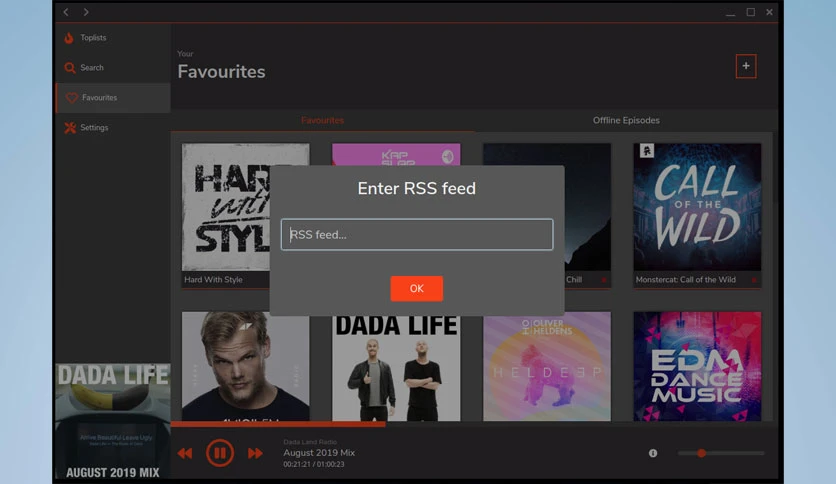Click the Dada Land Radio podcast name
The width and height of the screenshot is (836, 484).
[x=310, y=442]
